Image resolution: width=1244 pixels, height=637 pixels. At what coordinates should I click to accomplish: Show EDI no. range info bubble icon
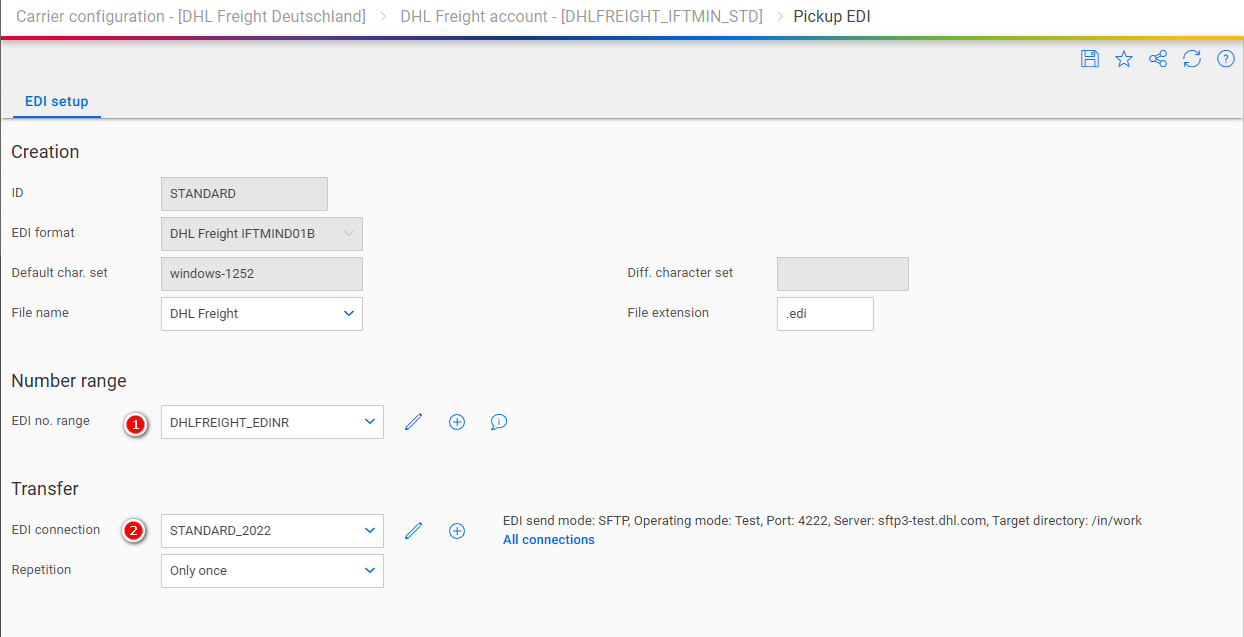click(499, 422)
